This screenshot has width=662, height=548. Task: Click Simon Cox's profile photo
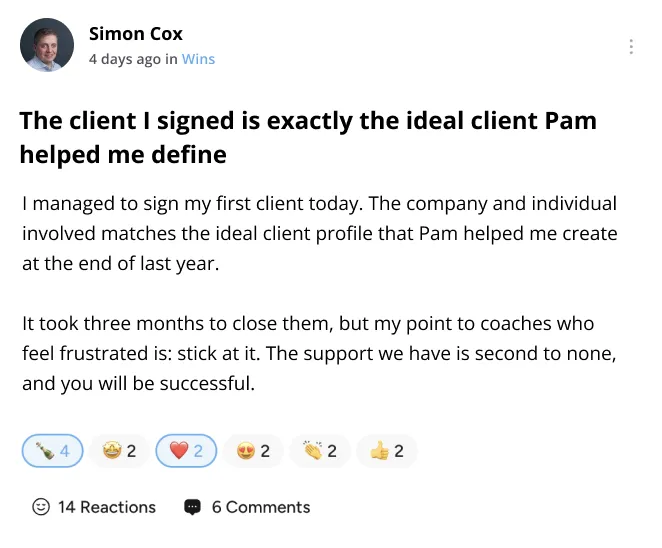pyautogui.click(x=47, y=45)
